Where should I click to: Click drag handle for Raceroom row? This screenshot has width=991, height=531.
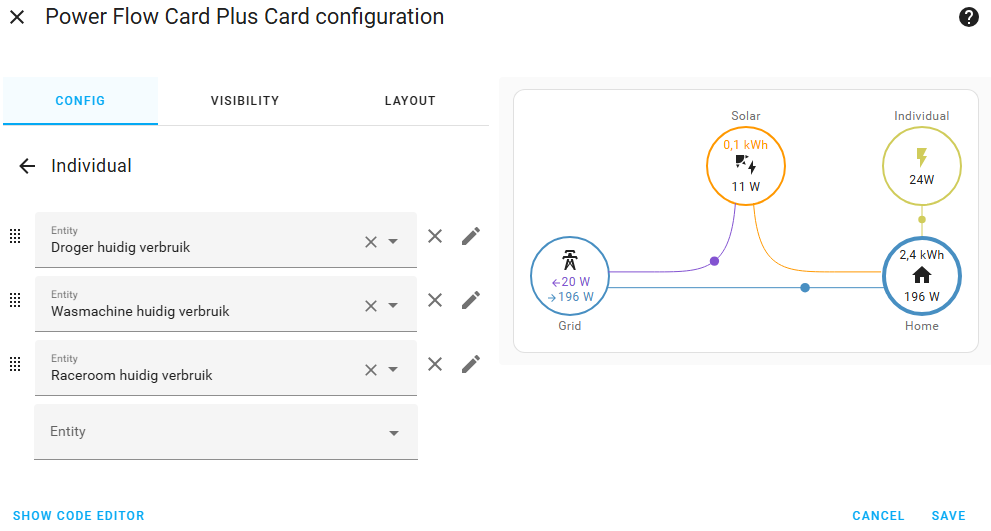[15, 364]
